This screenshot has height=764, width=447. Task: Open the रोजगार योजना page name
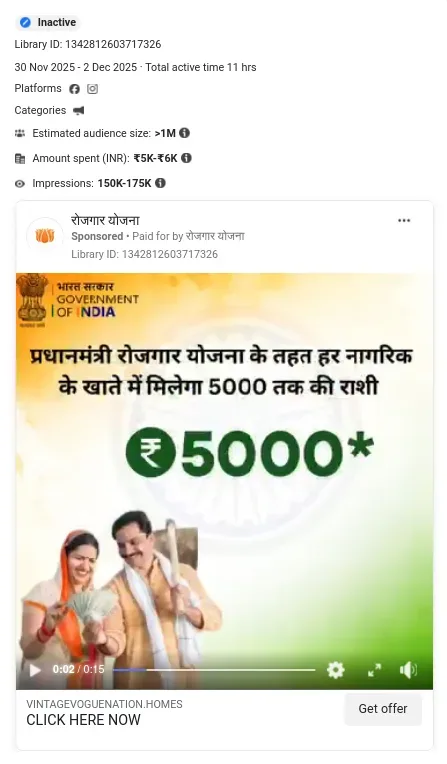coord(105,221)
